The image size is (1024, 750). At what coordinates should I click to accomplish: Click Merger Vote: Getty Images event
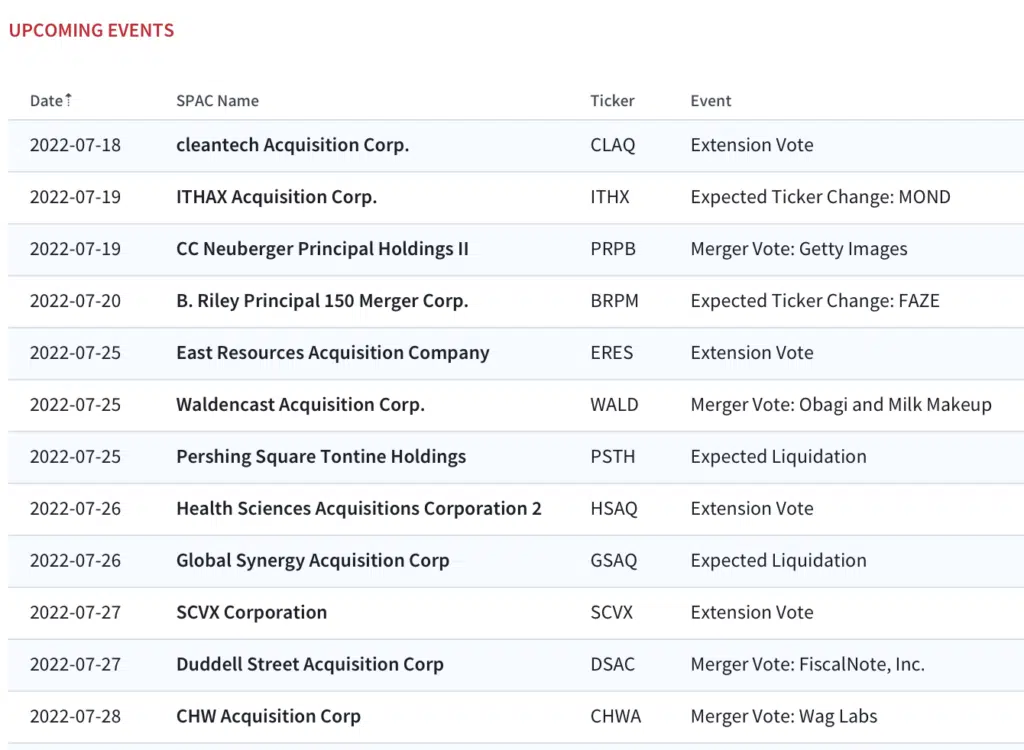(799, 249)
